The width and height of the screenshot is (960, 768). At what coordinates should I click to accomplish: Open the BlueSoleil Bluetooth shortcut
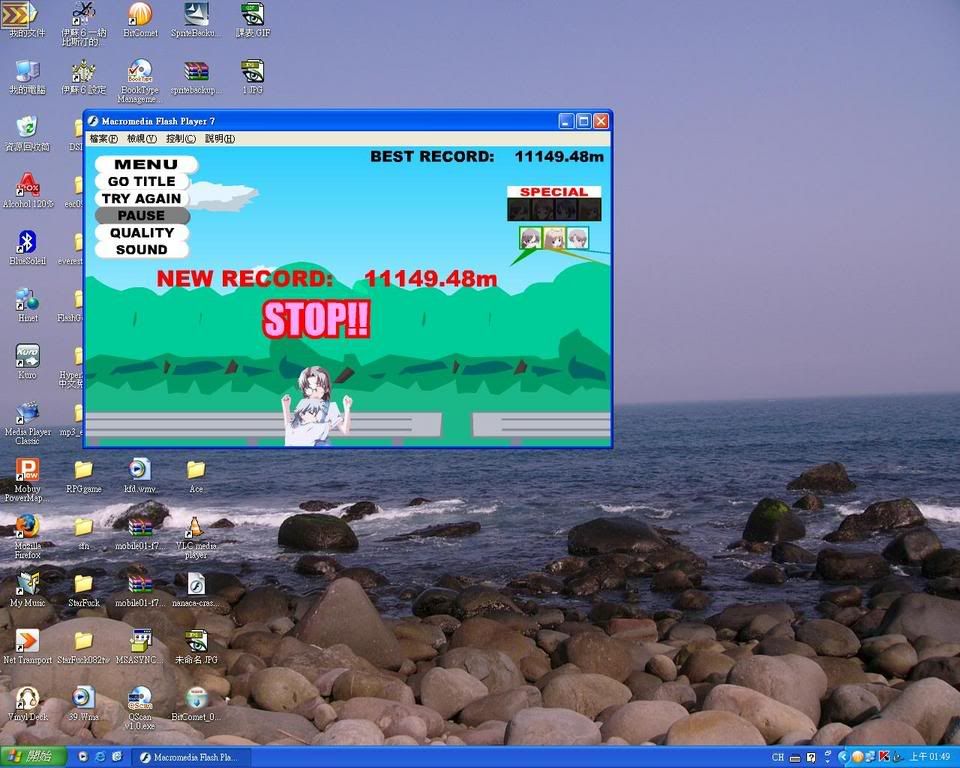[27, 247]
